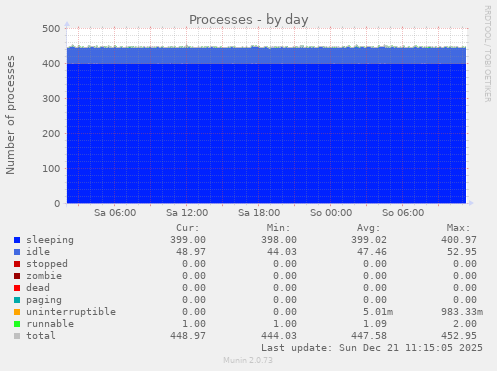The width and height of the screenshot is (497, 371).
Task: Click the 'paging' legend label
Action: [44, 300]
